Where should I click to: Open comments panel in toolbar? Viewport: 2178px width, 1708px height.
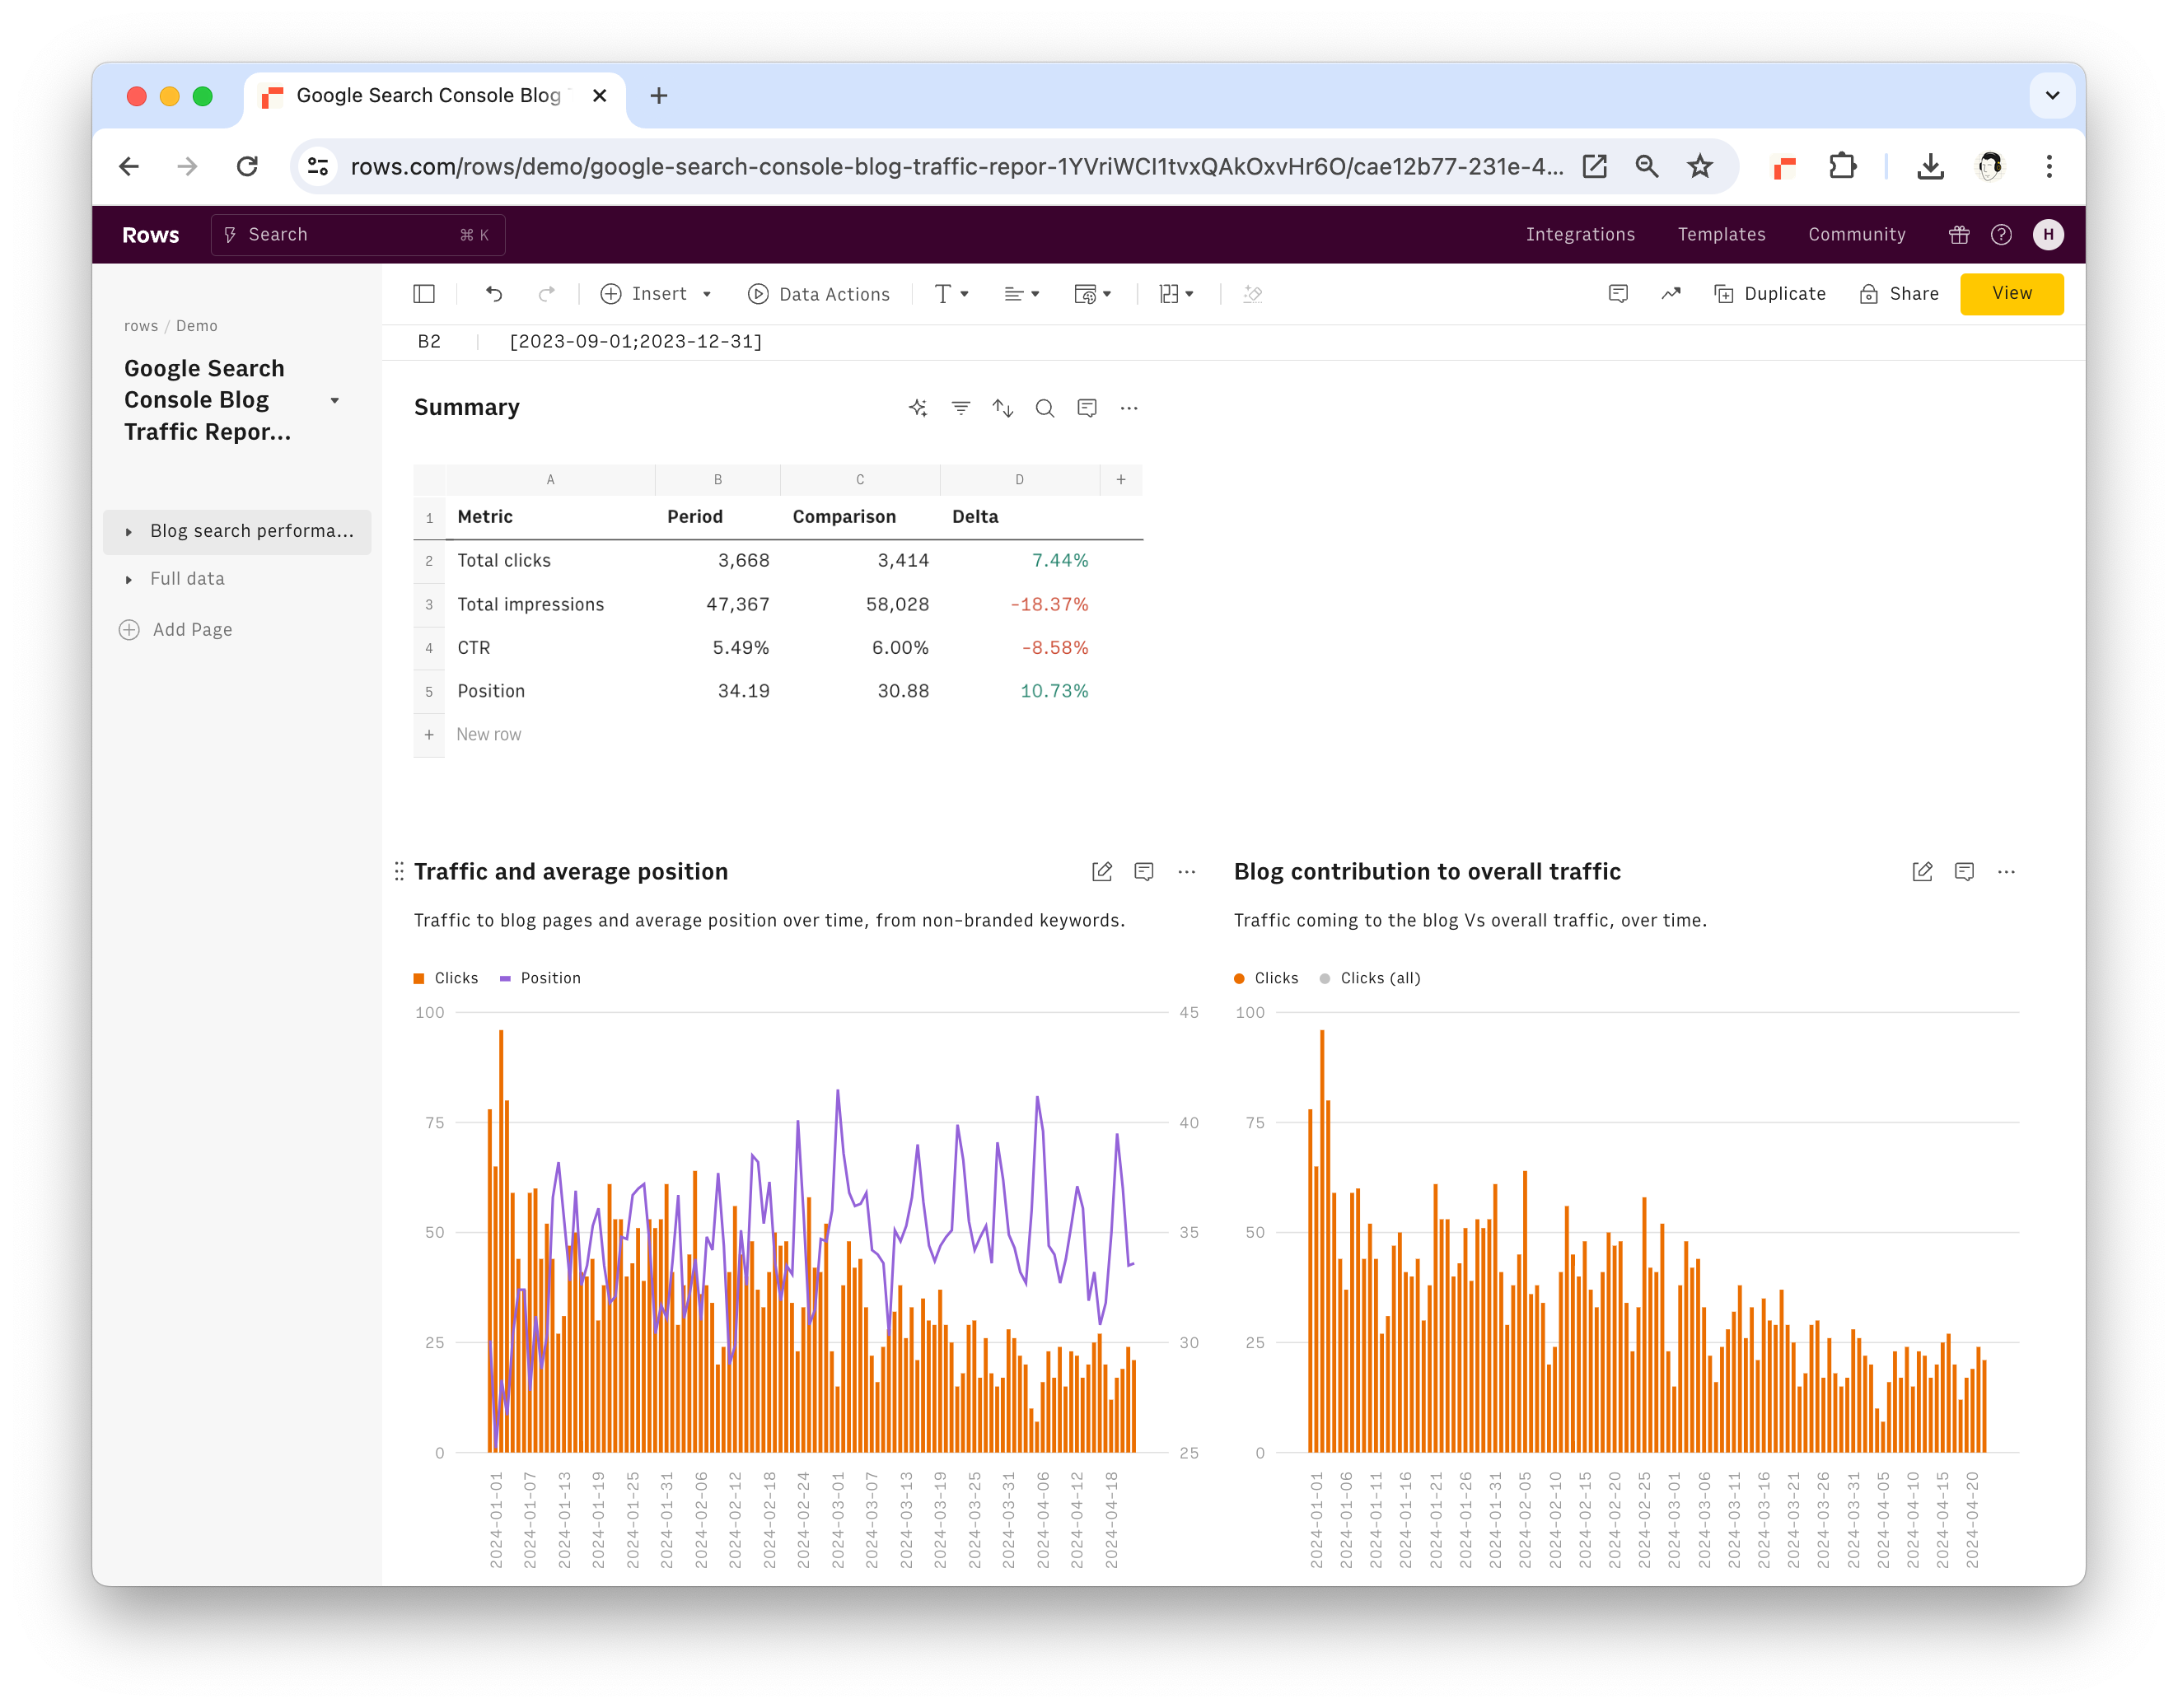(x=1618, y=294)
